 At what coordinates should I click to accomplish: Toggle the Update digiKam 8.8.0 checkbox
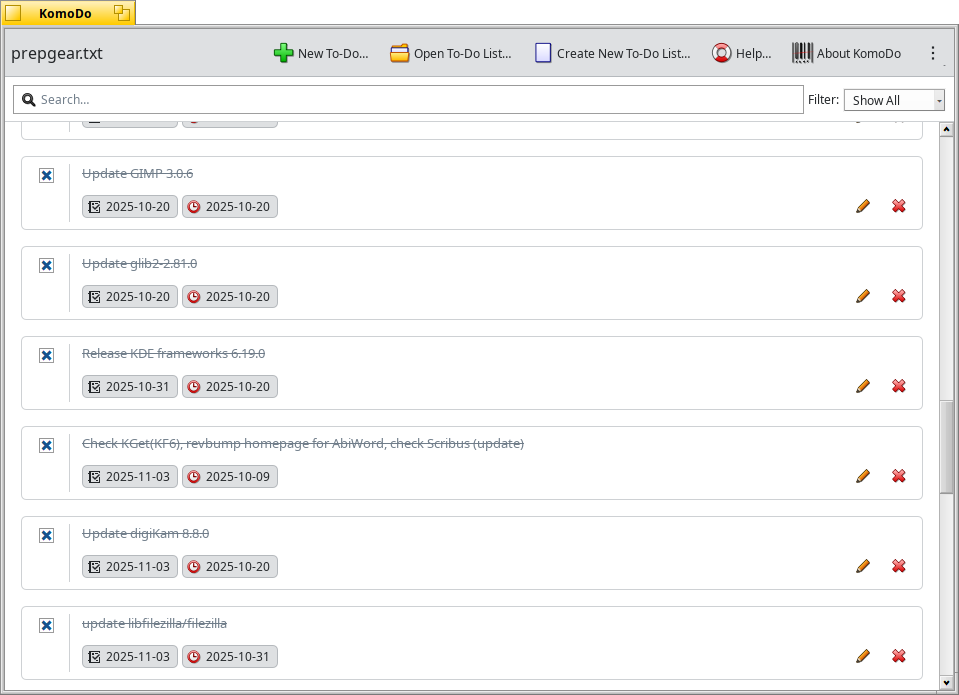point(46,535)
